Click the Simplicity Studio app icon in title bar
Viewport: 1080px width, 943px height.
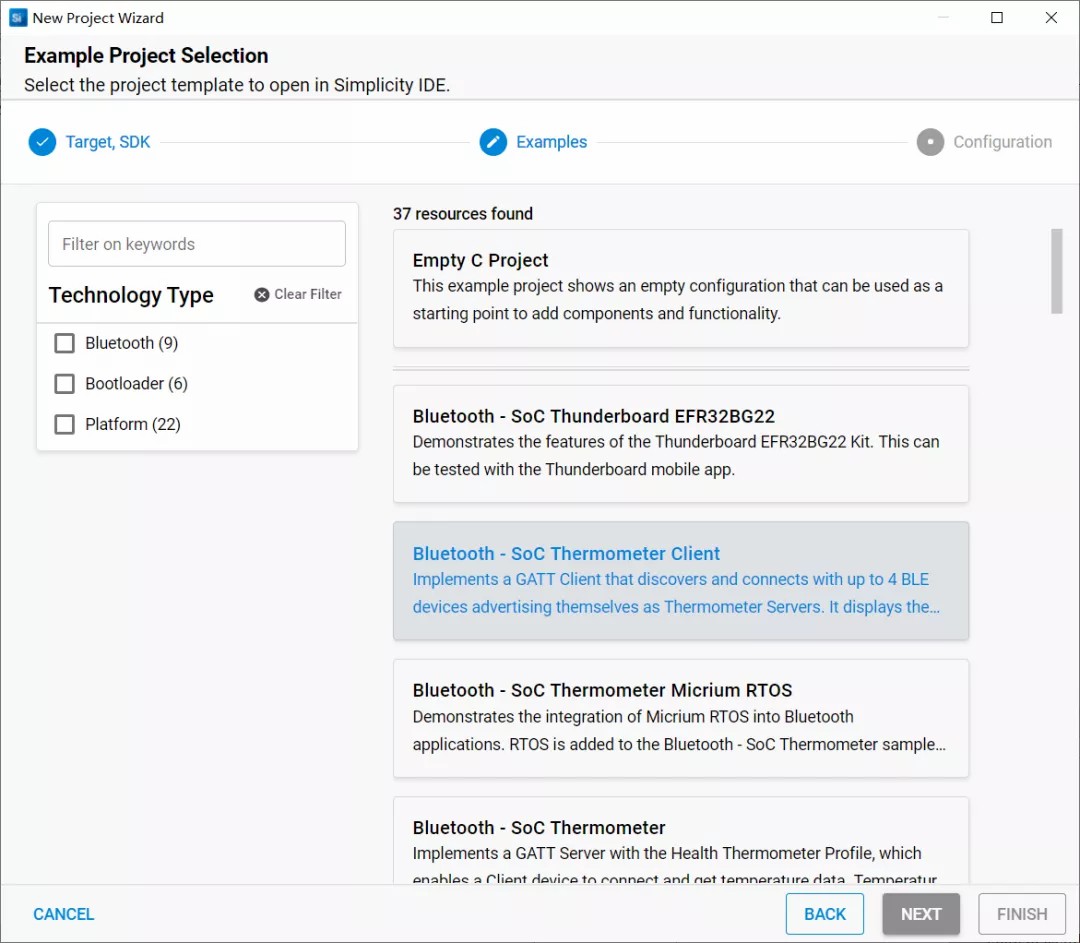[18, 18]
